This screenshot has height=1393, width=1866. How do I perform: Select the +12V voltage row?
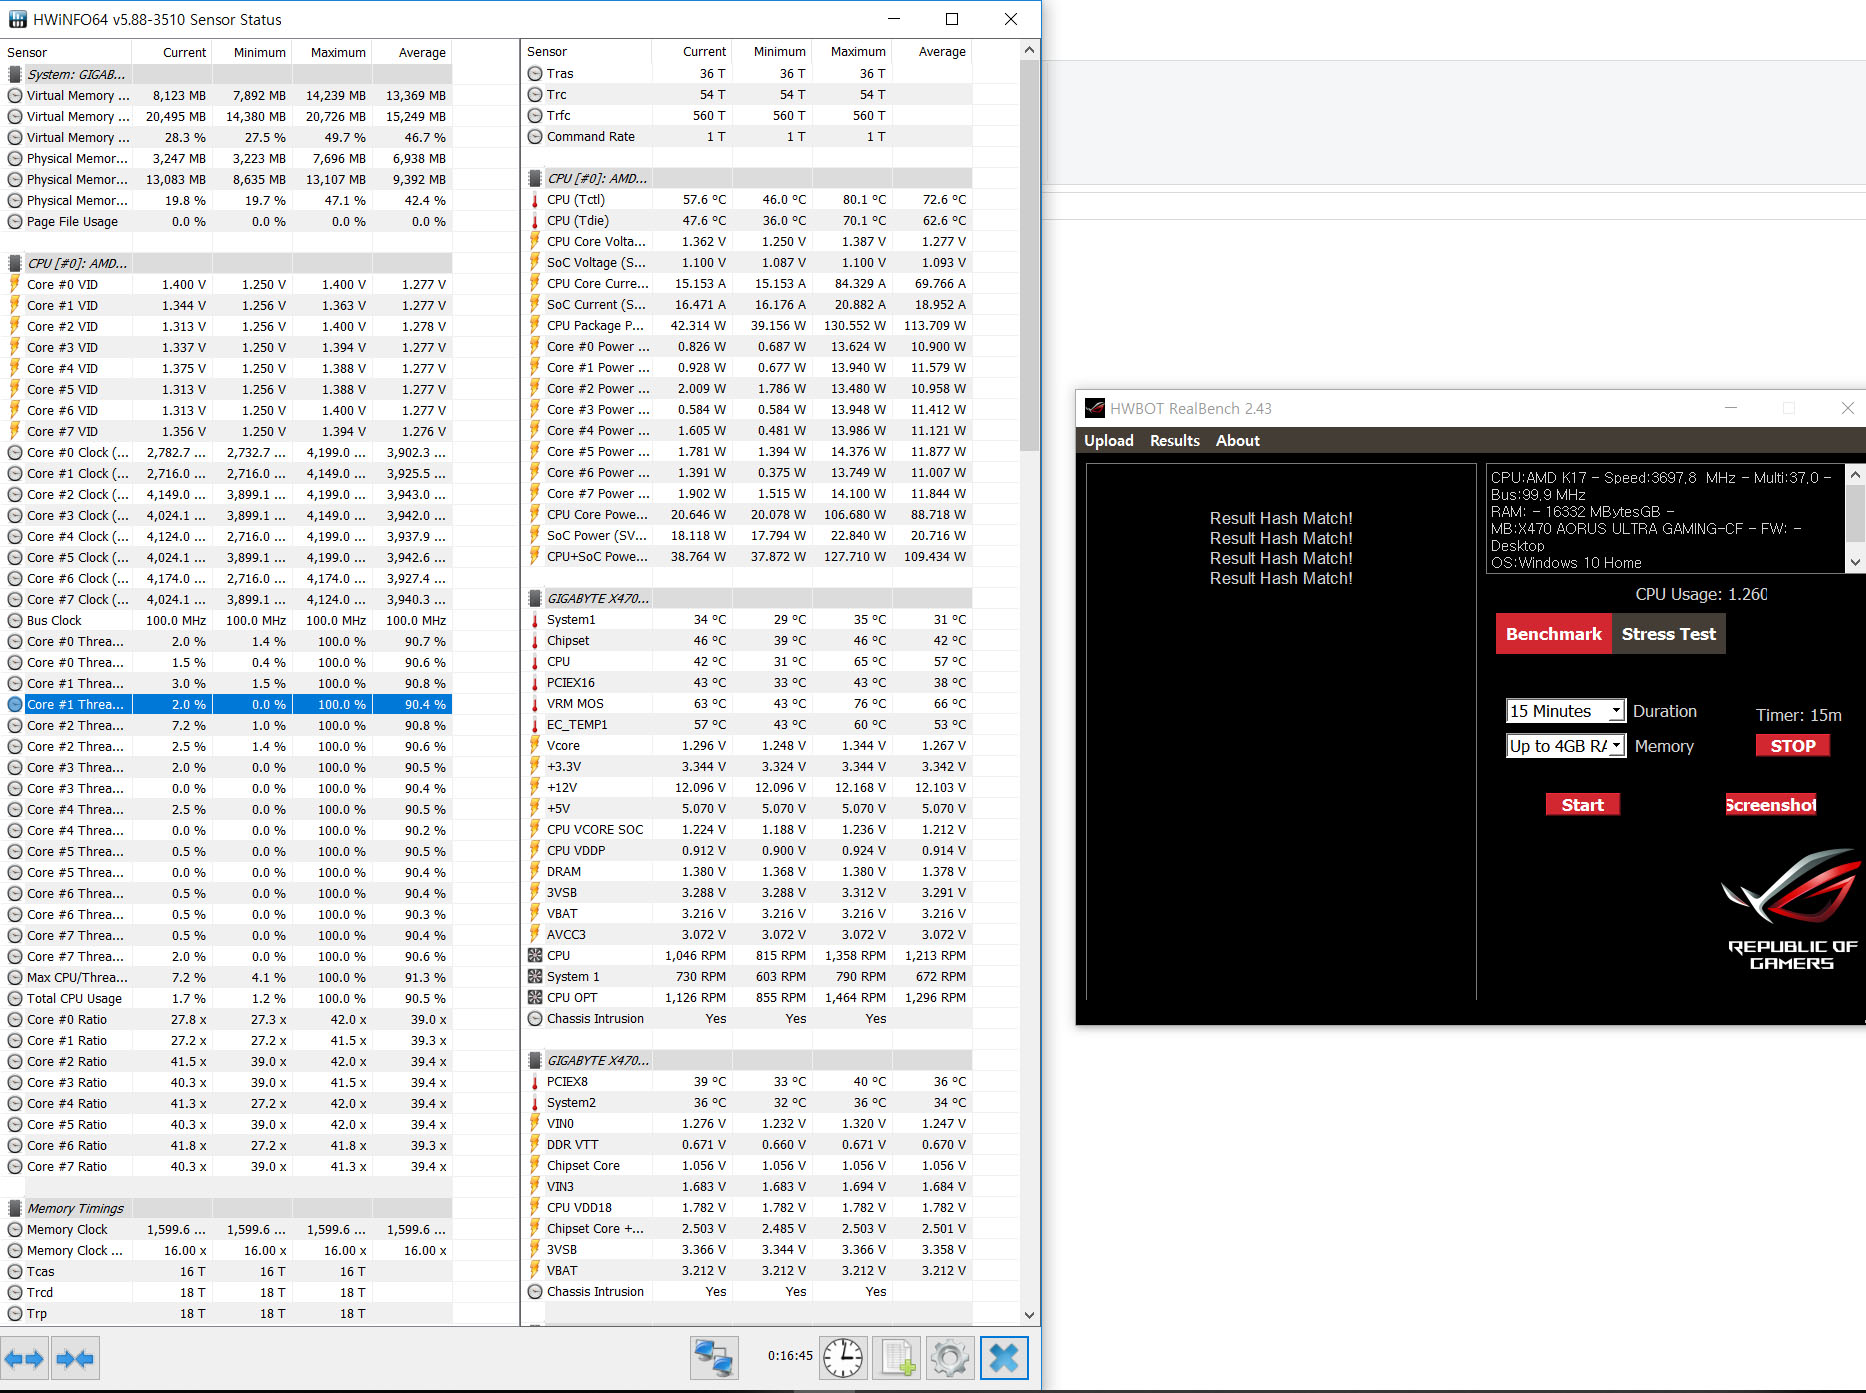pos(747,787)
